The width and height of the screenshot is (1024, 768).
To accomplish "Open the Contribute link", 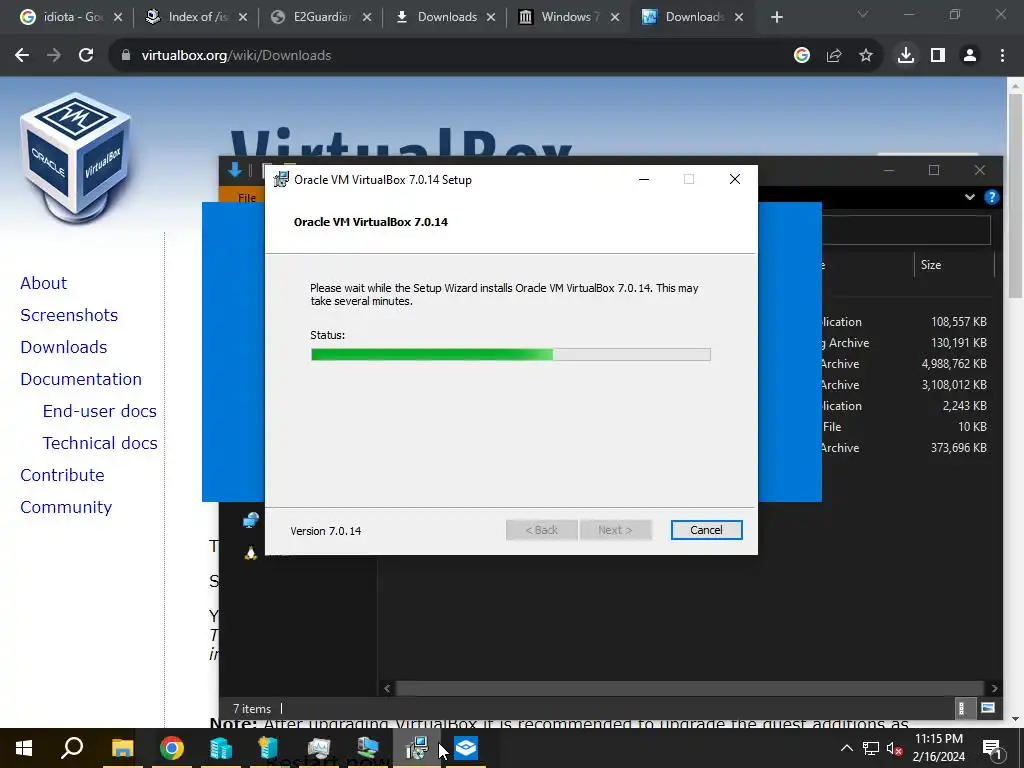I will (x=63, y=475).
